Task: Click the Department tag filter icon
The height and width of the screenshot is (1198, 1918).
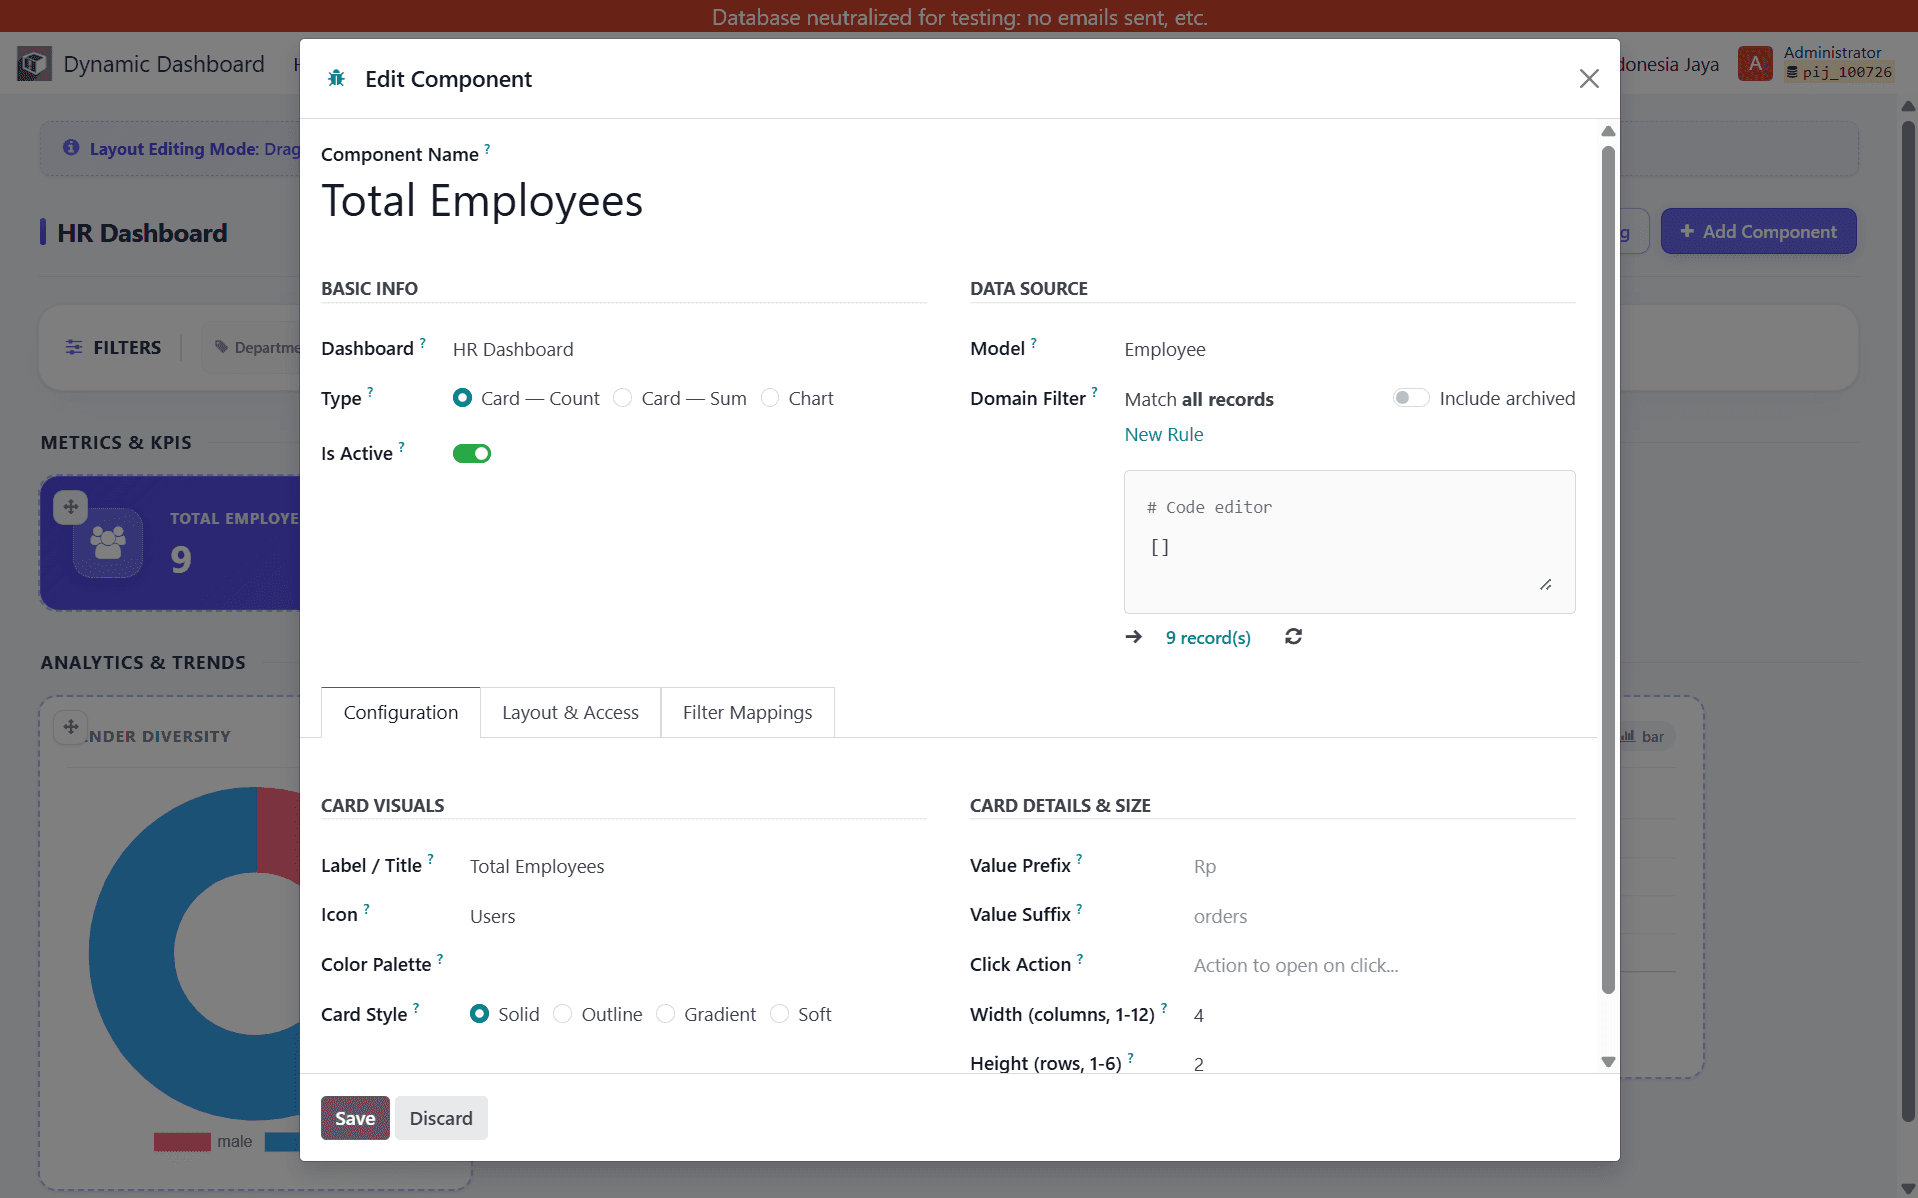Action: [x=221, y=347]
